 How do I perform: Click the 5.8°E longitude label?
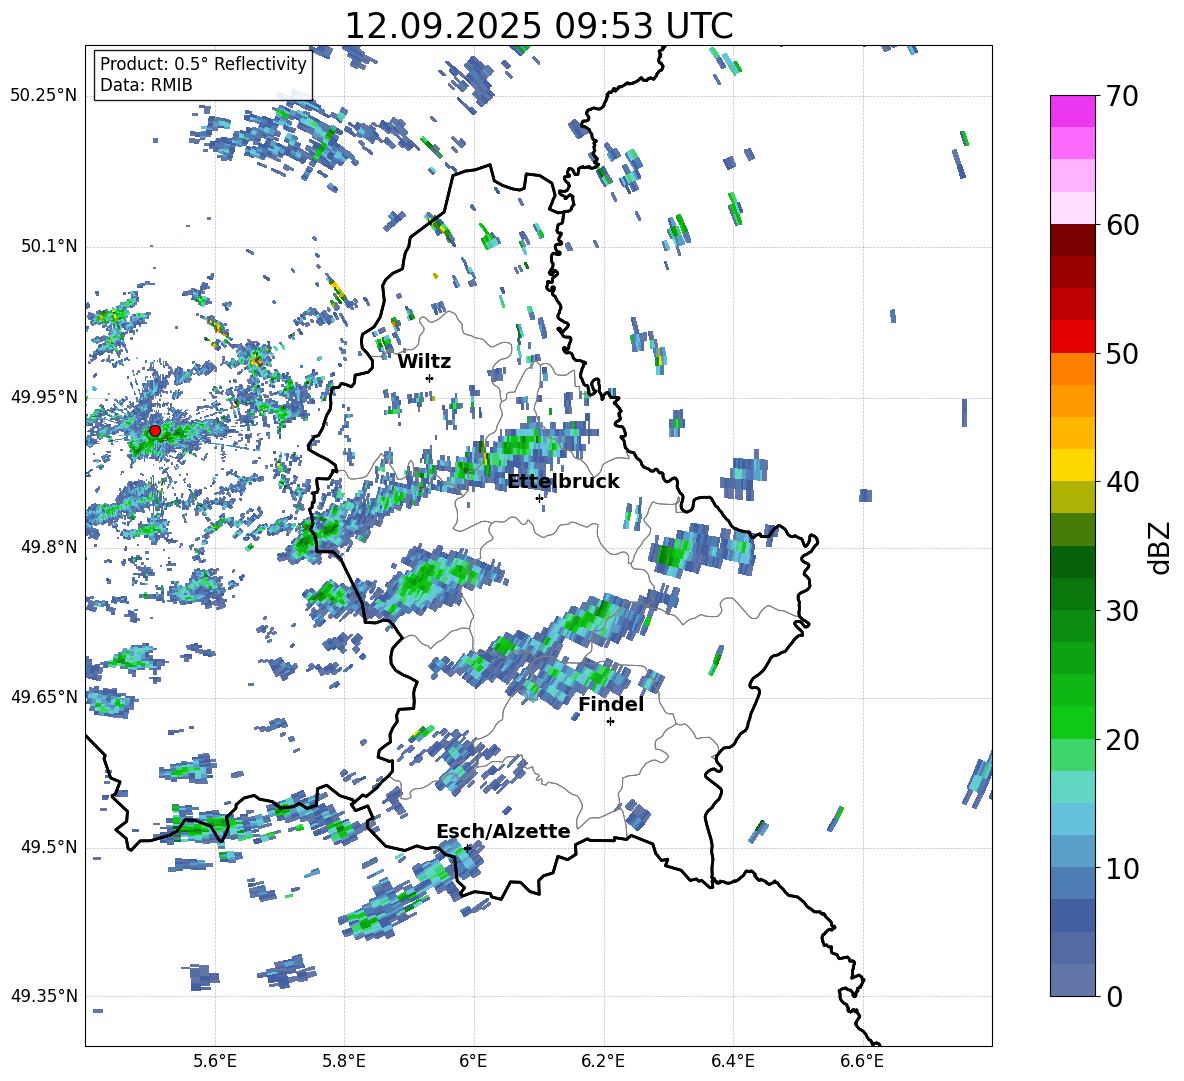point(344,1061)
